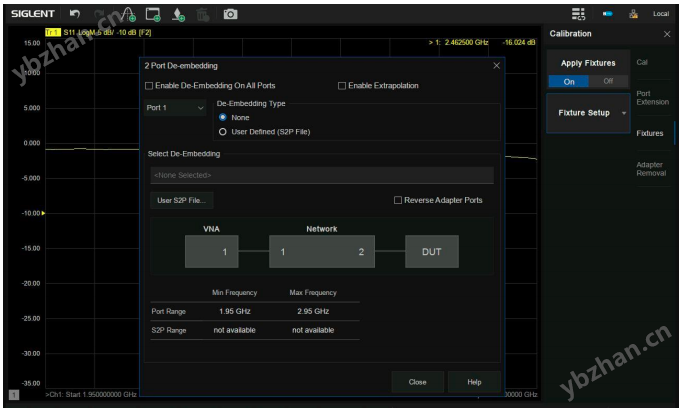
Task: Click the Ch1 Start 1.950000000 GHz text
Action: point(91,394)
